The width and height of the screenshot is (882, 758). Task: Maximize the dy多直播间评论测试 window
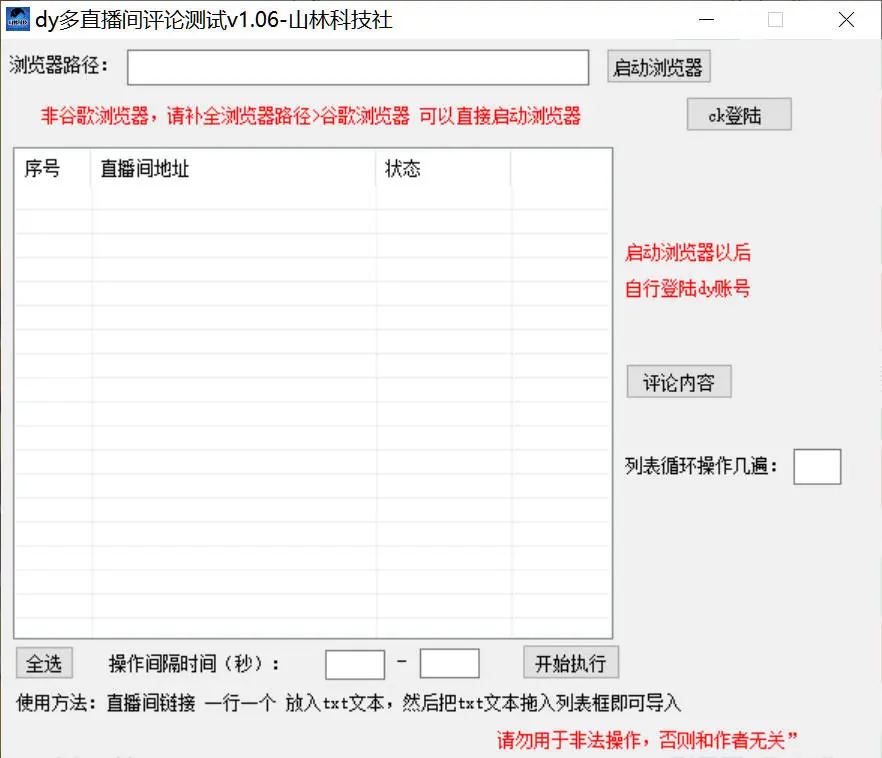775,20
